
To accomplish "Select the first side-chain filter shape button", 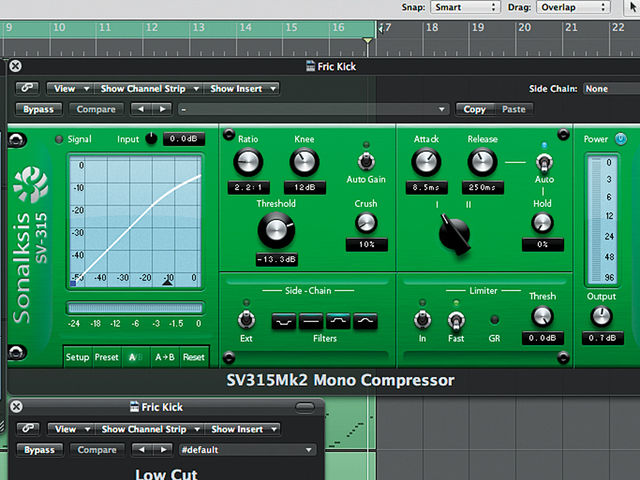I will pyautogui.click(x=284, y=321).
